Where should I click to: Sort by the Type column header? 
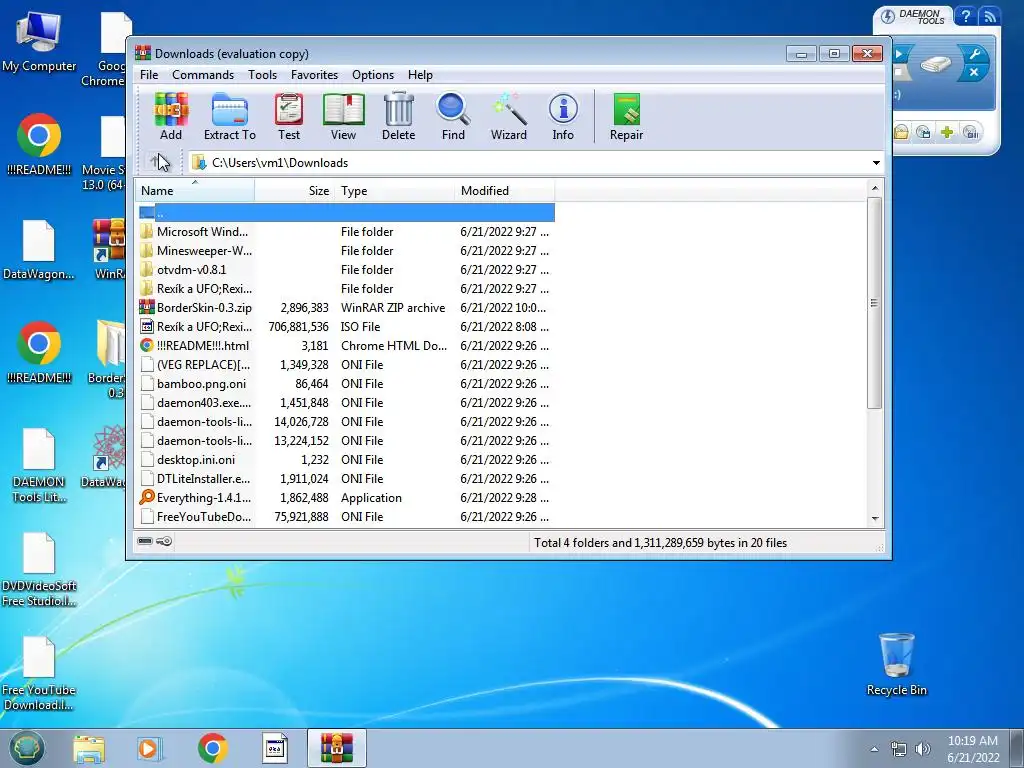(x=394, y=191)
